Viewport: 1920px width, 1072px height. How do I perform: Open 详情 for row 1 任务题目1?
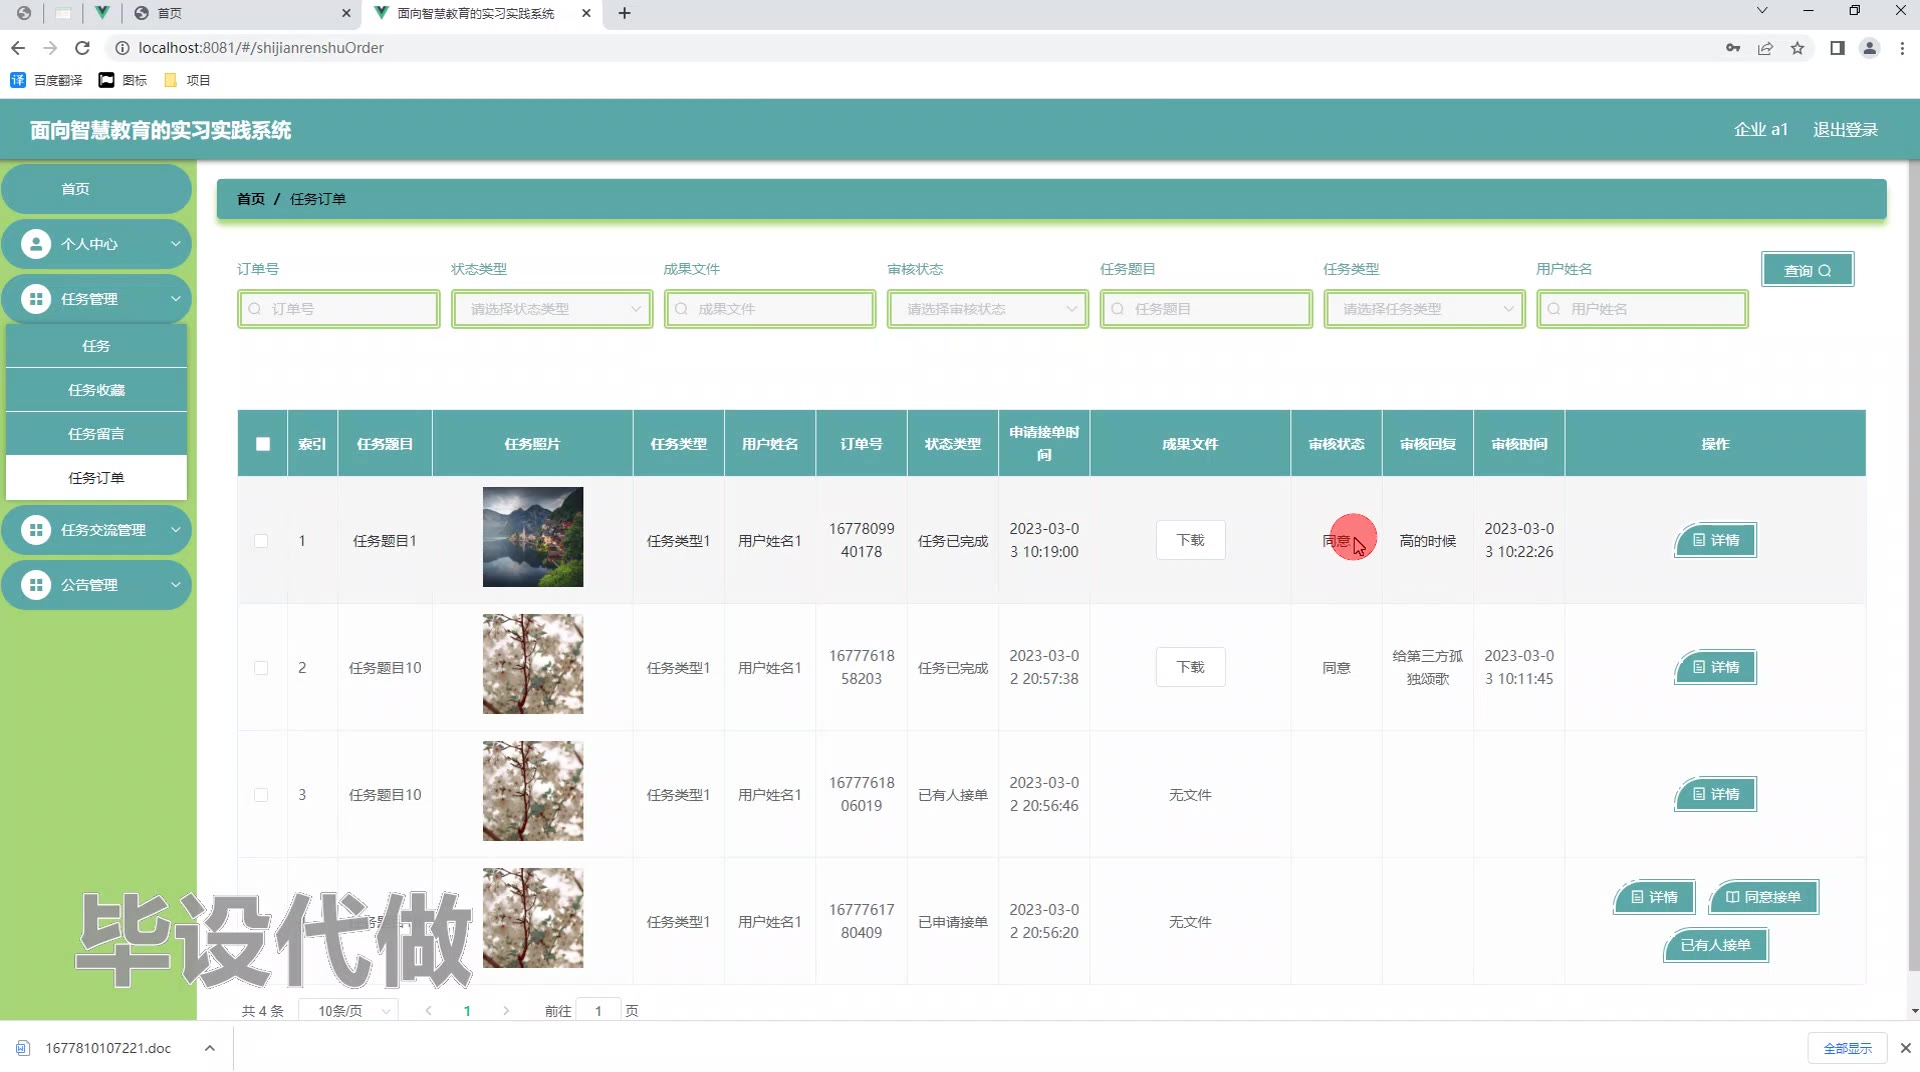pyautogui.click(x=1715, y=540)
